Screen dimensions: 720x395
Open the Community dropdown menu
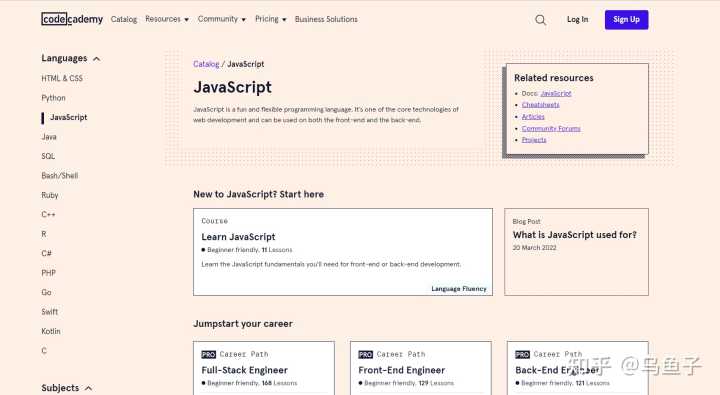(x=222, y=19)
